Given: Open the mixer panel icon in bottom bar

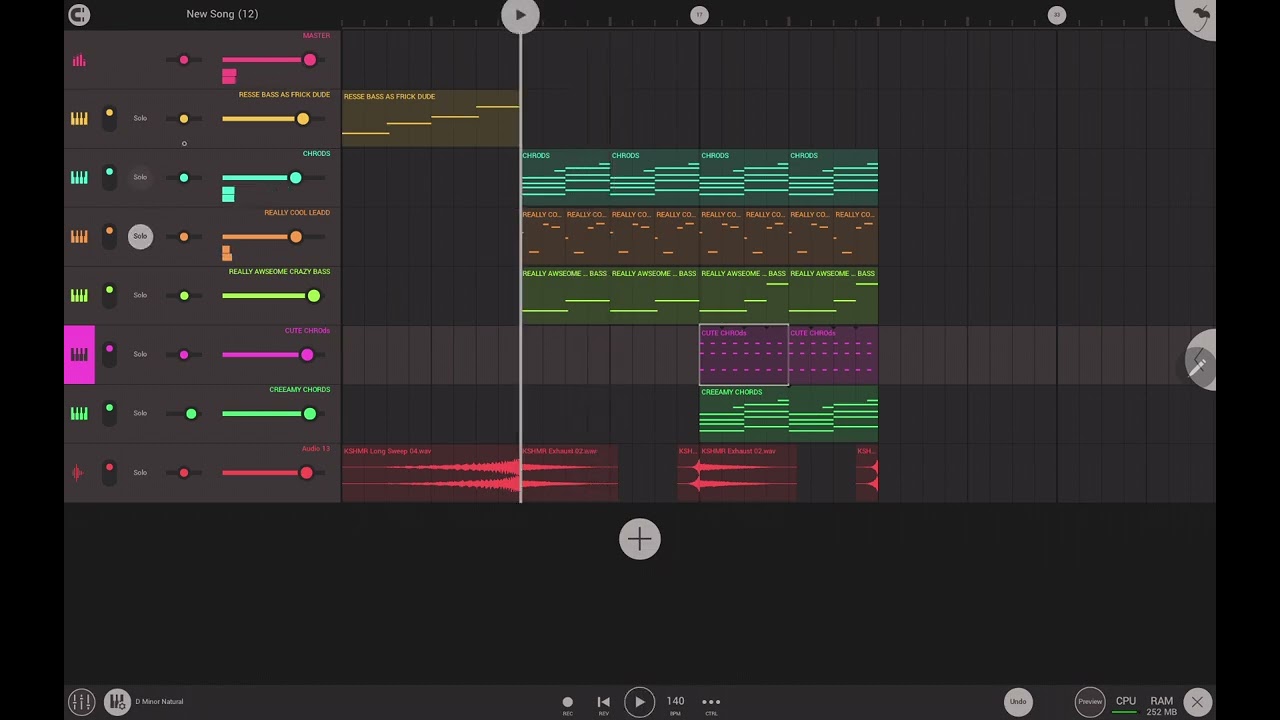Looking at the screenshot, I should point(81,701).
